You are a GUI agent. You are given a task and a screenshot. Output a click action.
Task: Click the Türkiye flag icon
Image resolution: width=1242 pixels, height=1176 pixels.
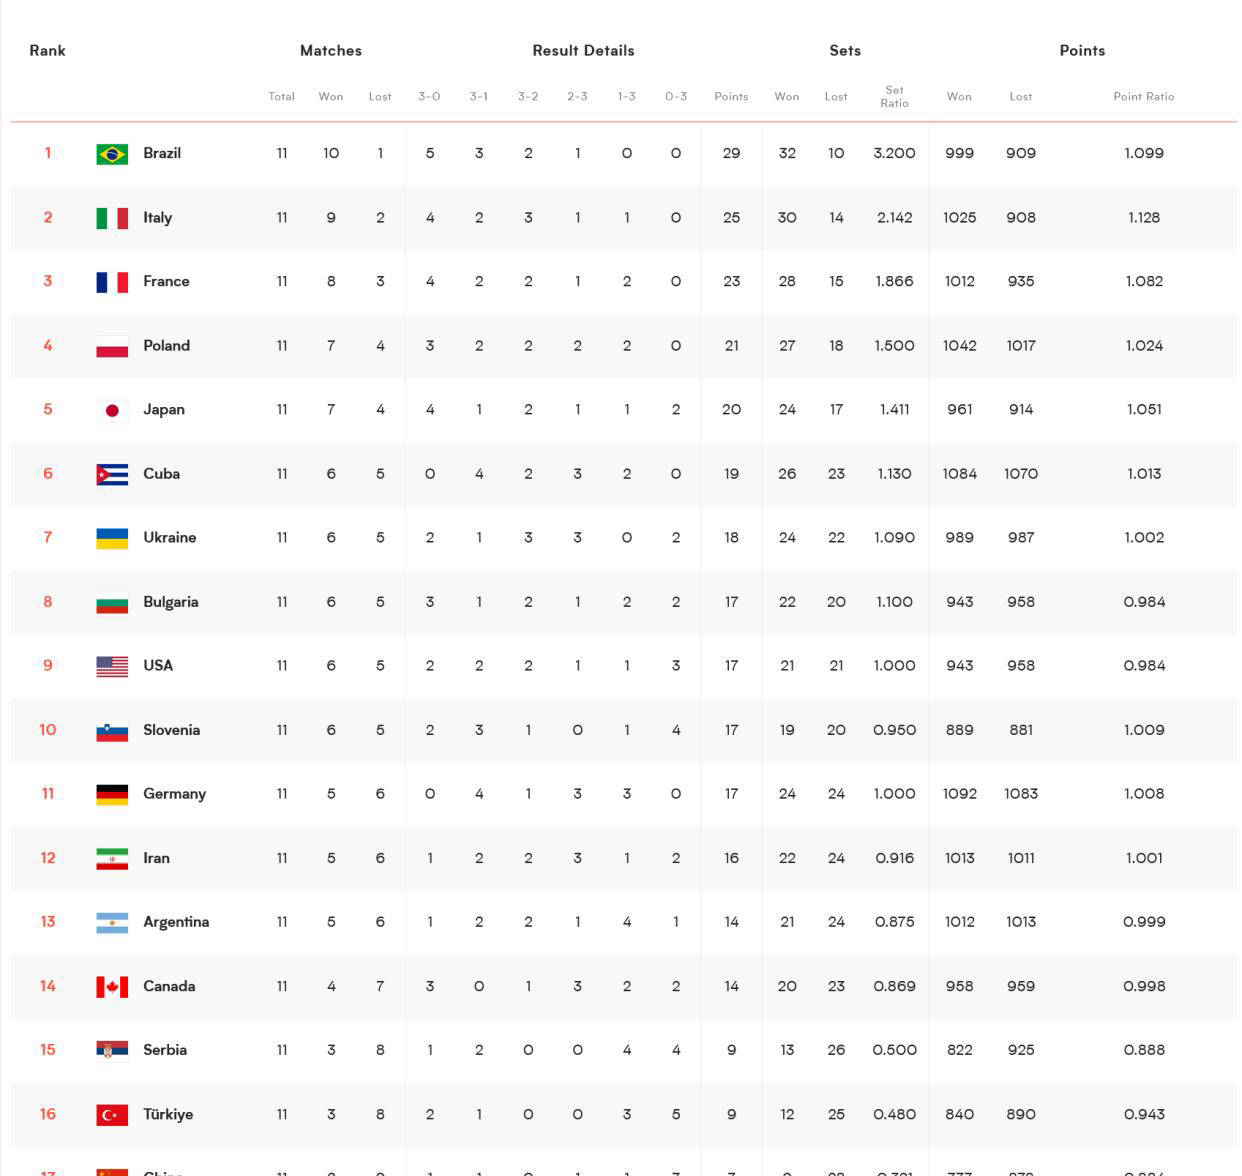pyautogui.click(x=112, y=1115)
